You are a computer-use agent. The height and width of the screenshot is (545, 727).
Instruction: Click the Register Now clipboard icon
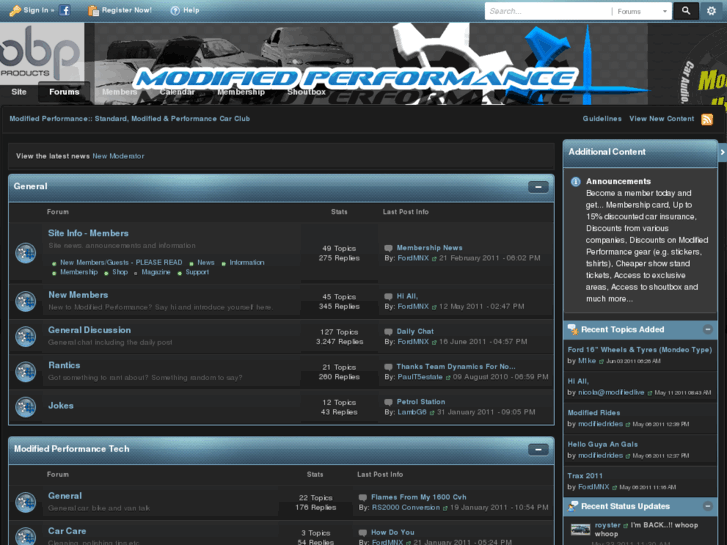tap(94, 10)
